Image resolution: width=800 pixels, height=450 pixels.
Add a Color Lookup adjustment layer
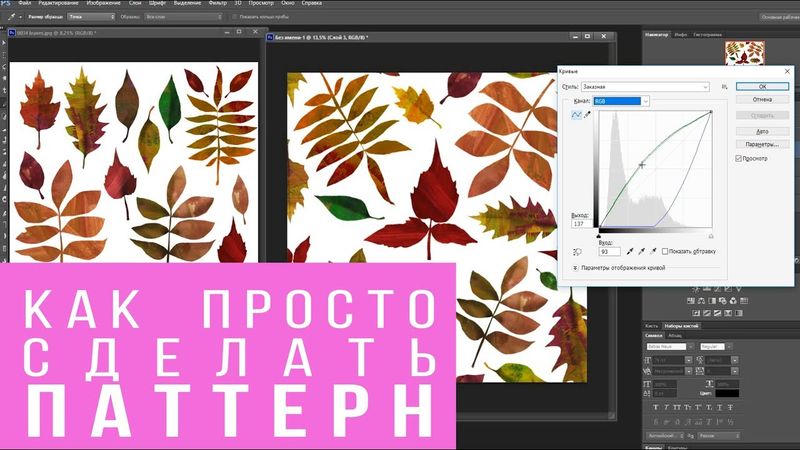[744, 301]
